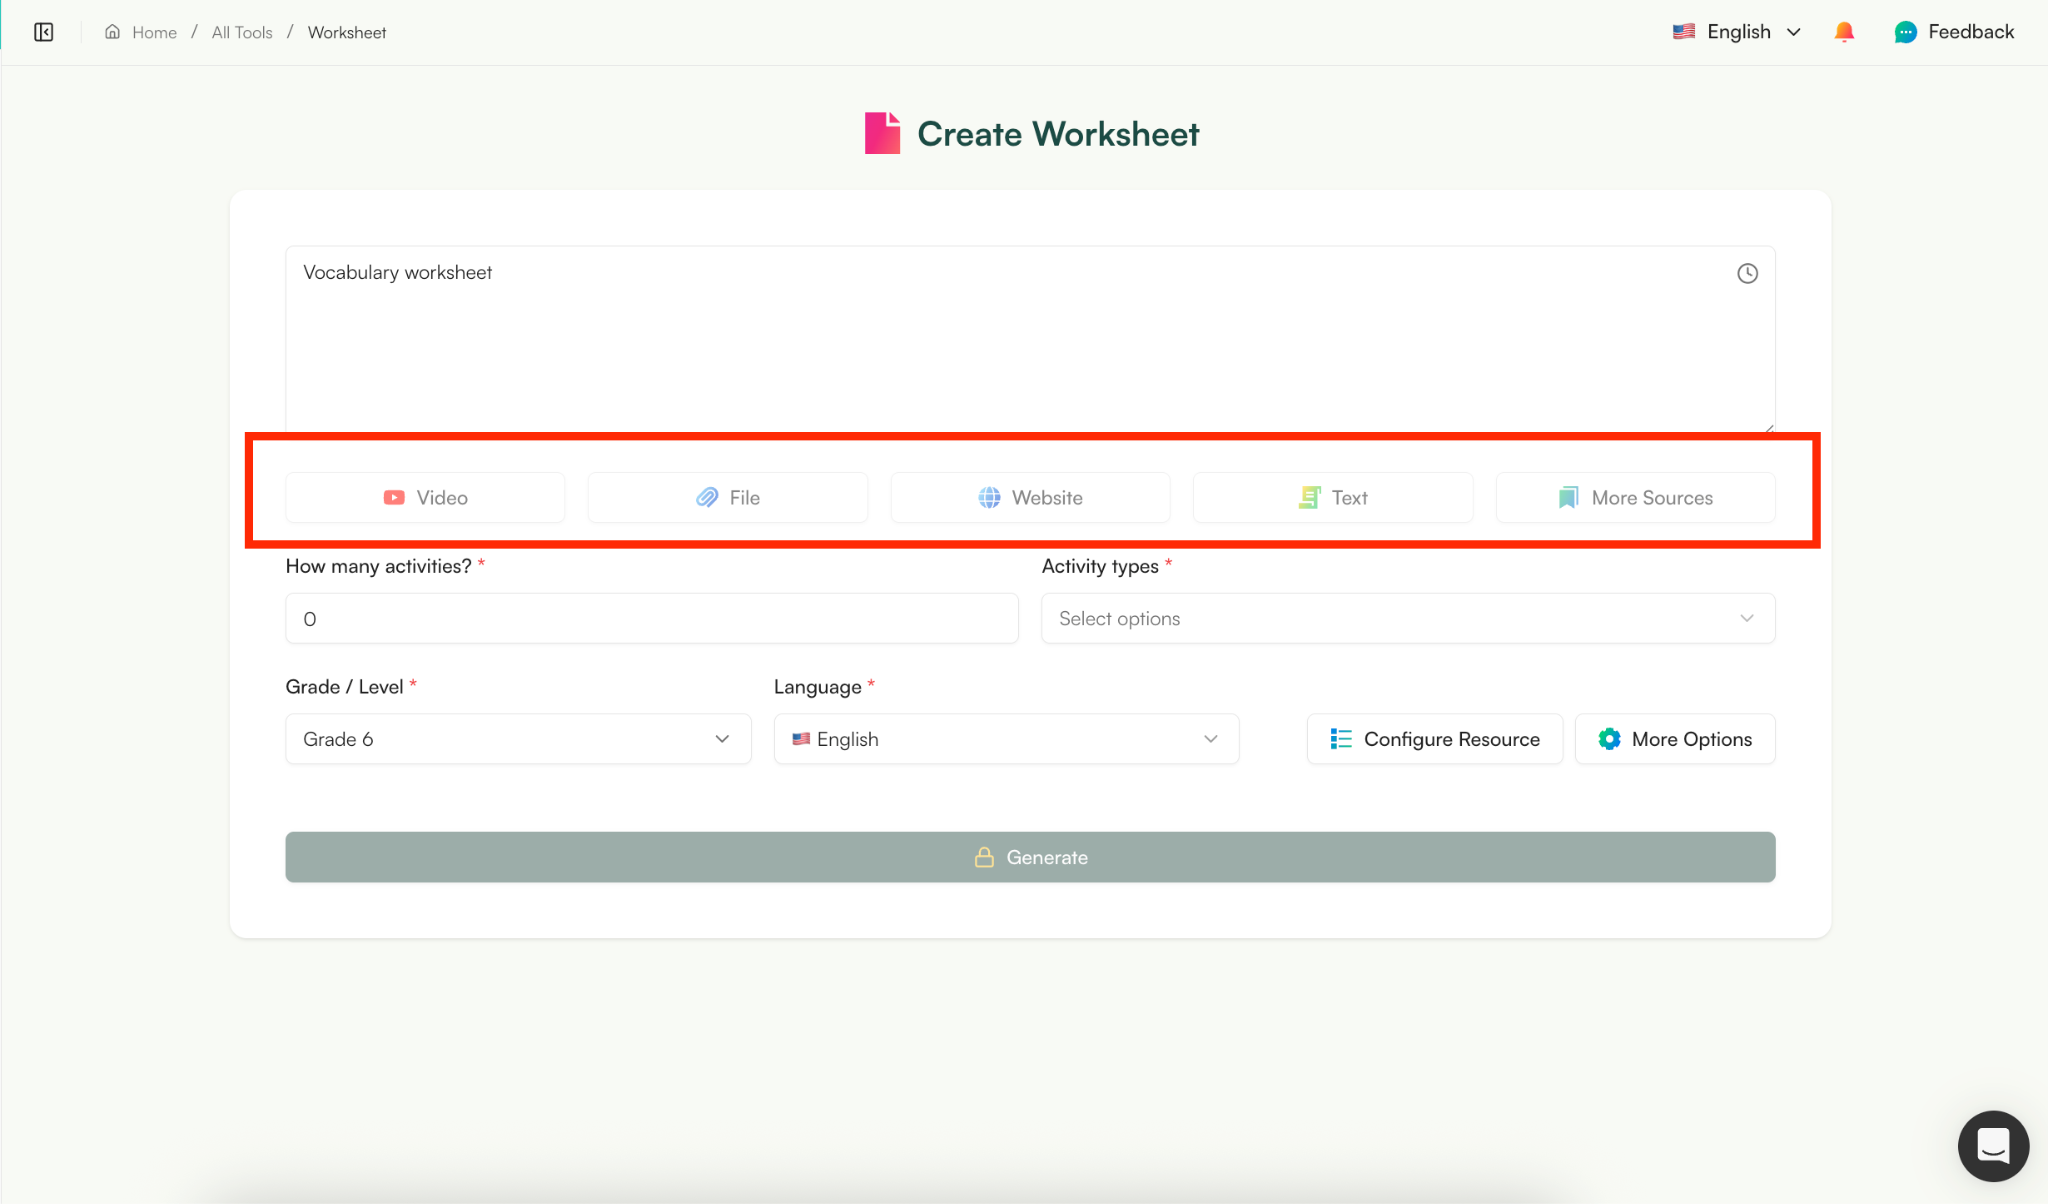The width and height of the screenshot is (2048, 1204).
Task: Open All Tools from the breadcrumb
Action: point(241,31)
